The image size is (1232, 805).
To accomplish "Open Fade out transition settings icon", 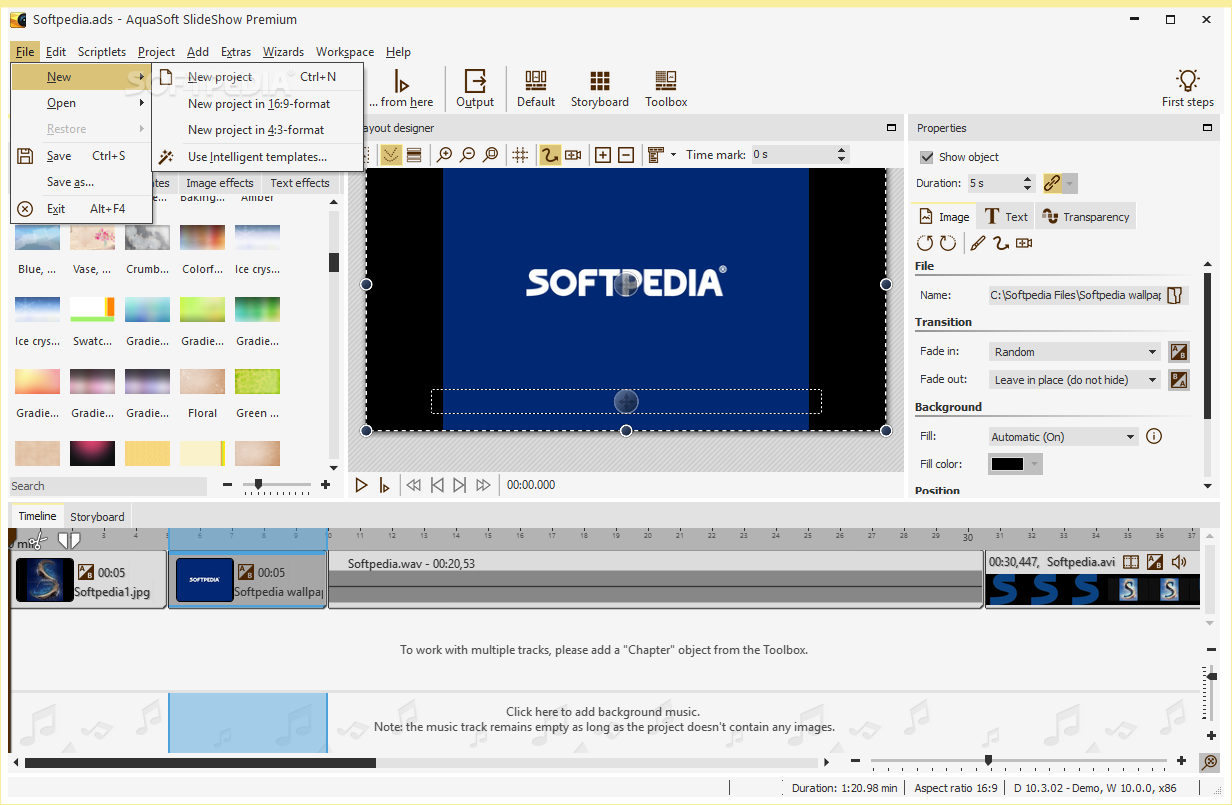I will pos(1179,380).
